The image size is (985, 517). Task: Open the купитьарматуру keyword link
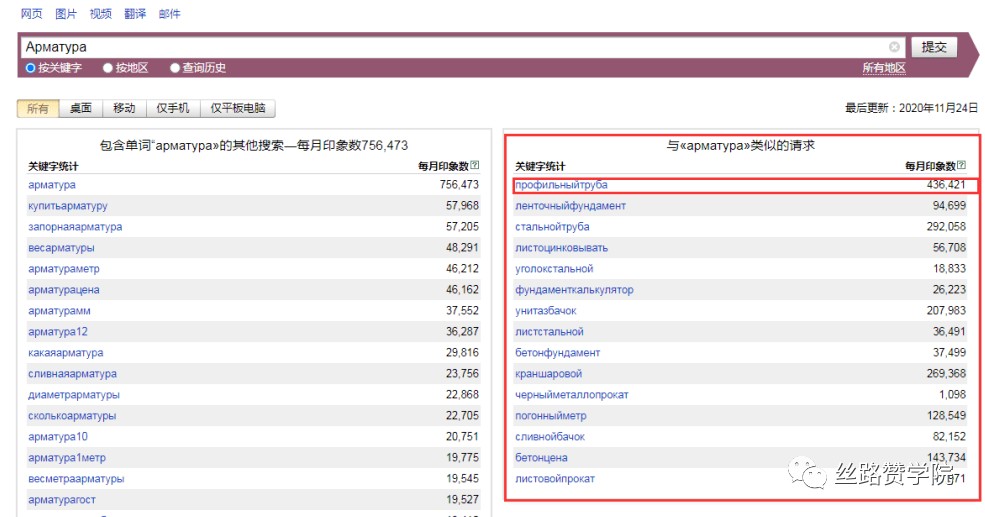tap(67, 206)
